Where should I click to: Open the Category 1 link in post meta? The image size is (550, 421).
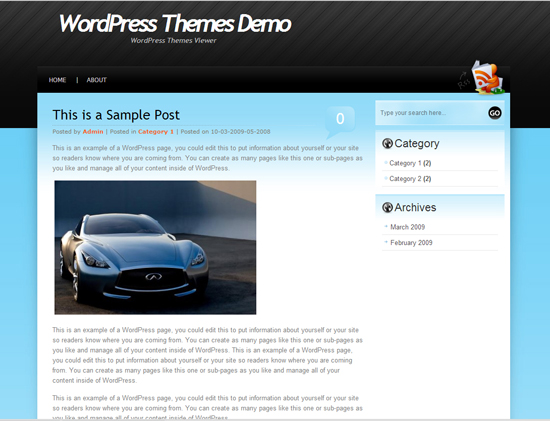point(156,132)
